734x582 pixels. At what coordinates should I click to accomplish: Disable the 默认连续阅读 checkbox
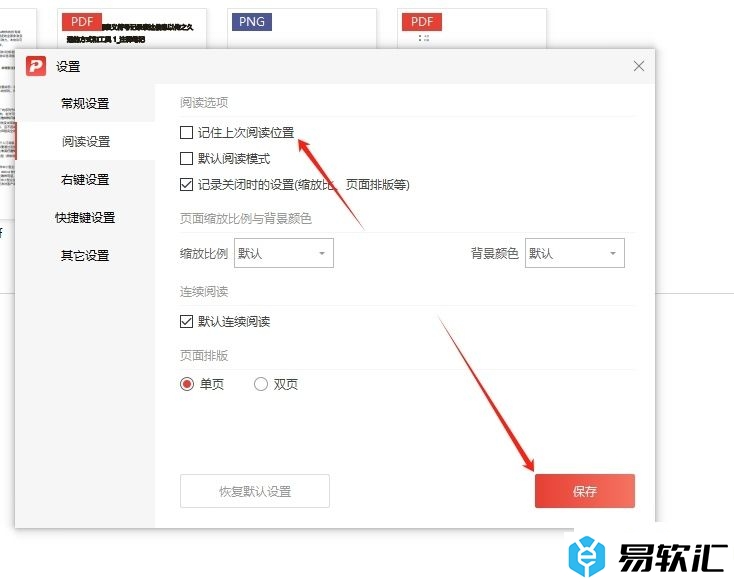click(187, 321)
